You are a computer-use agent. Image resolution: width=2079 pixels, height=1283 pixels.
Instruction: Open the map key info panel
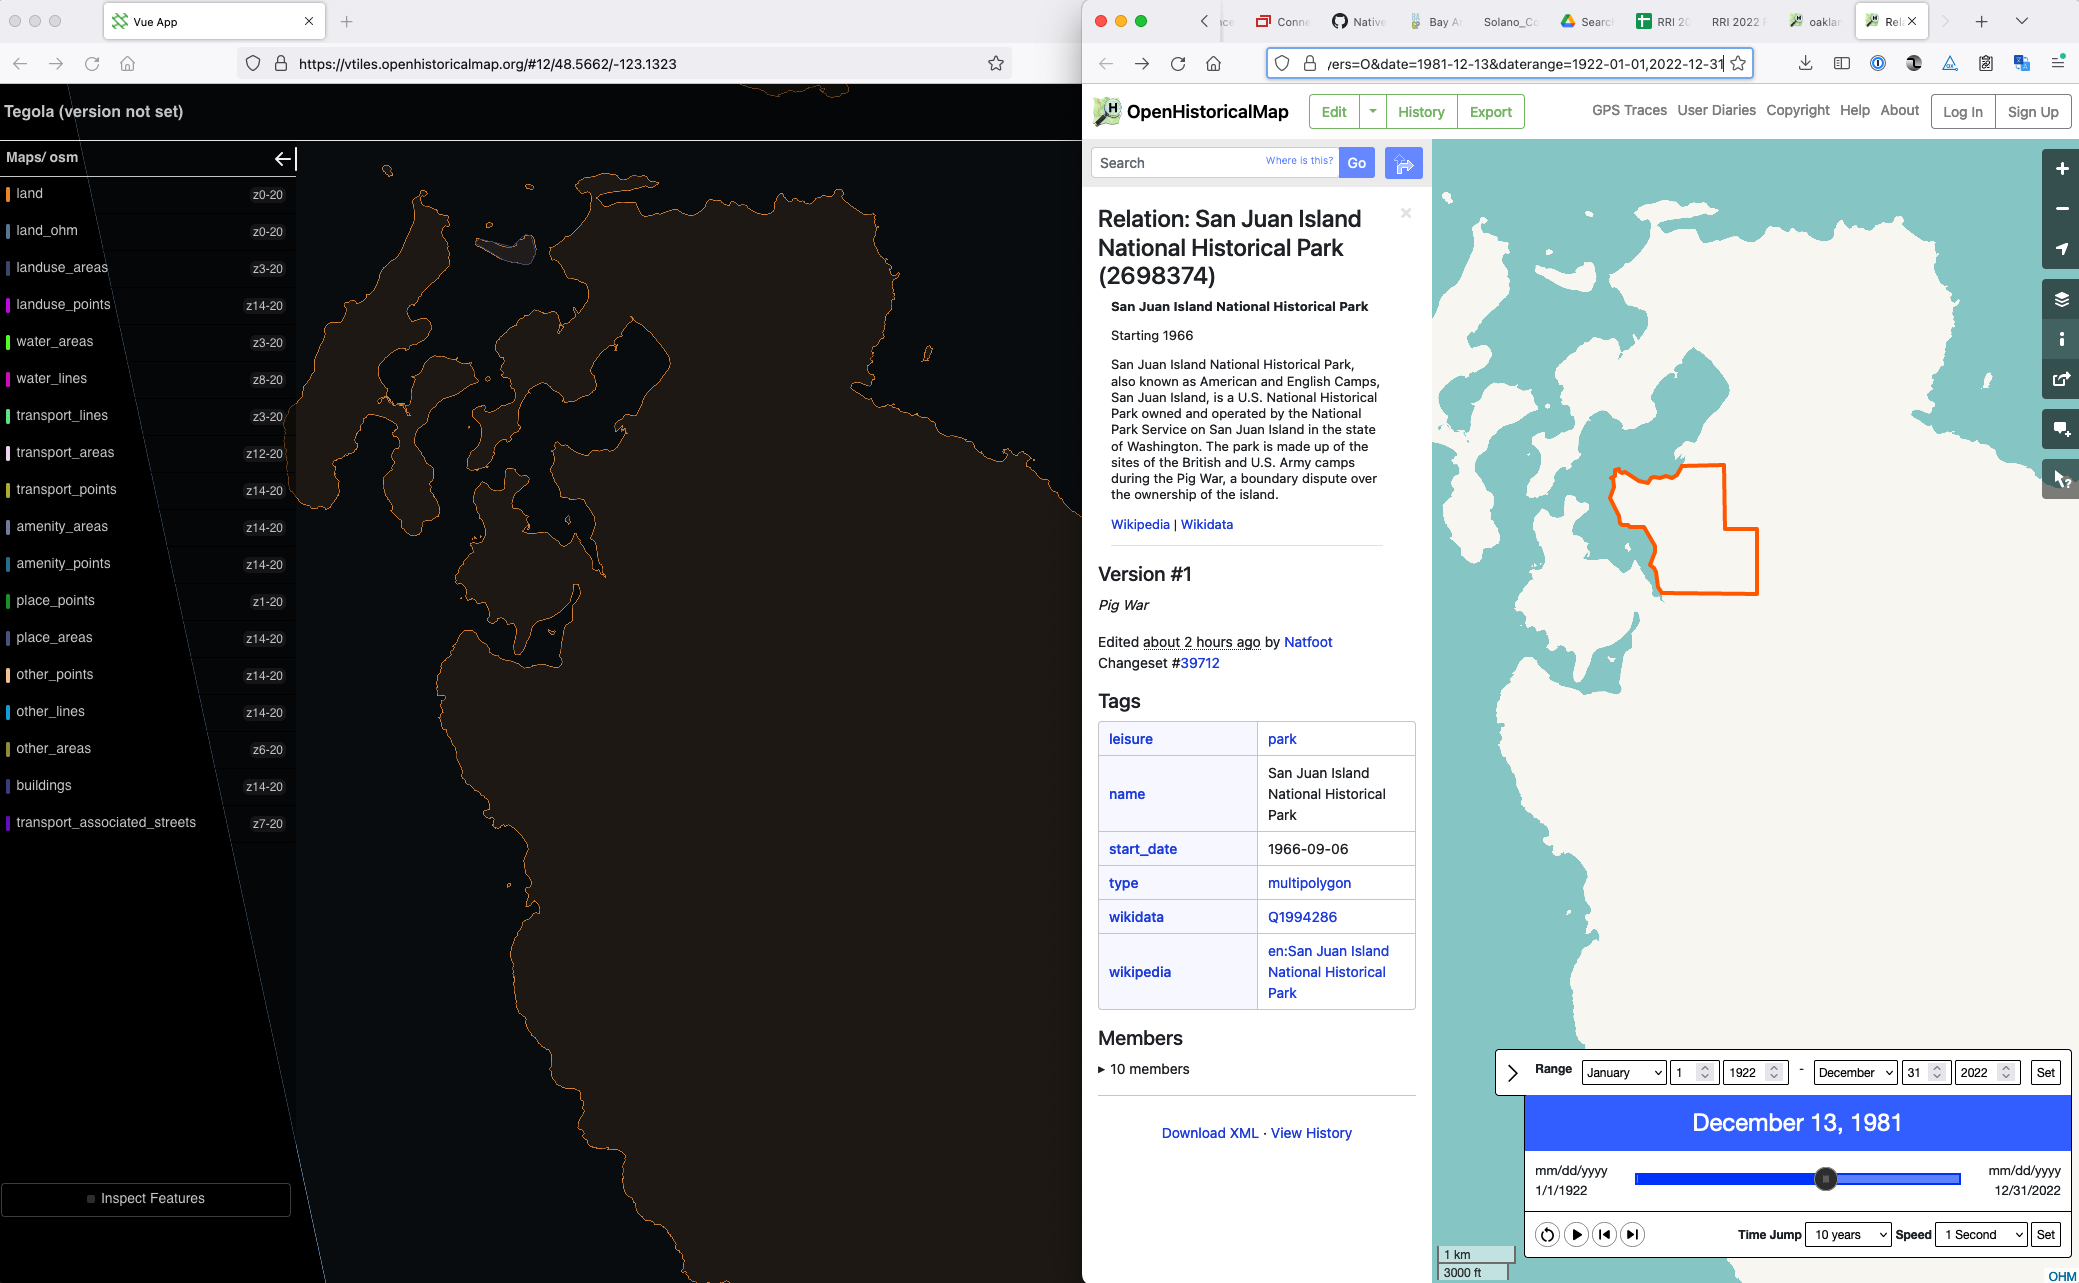2061,339
